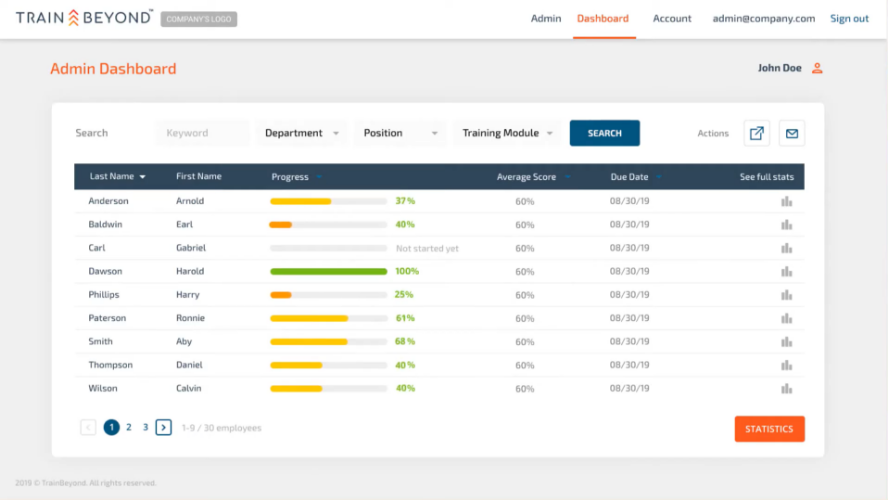The height and width of the screenshot is (500, 890).
Task: Click the Sign out link
Action: [849, 18]
